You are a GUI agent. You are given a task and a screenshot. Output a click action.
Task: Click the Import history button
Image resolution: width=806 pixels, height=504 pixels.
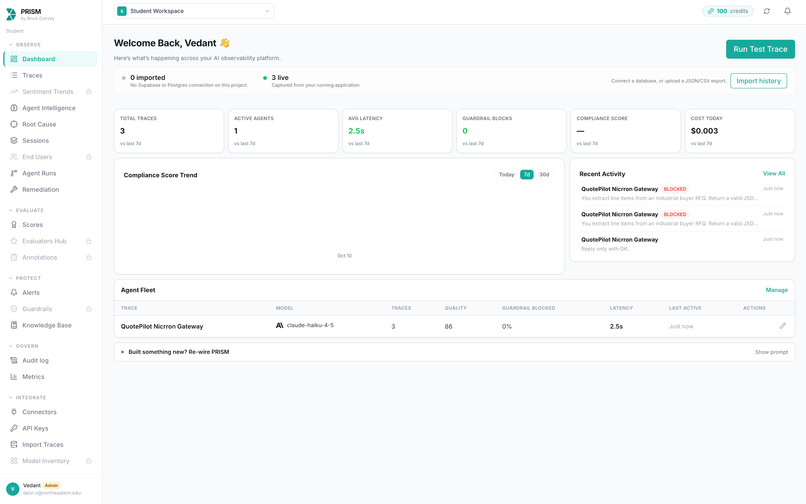pos(758,81)
